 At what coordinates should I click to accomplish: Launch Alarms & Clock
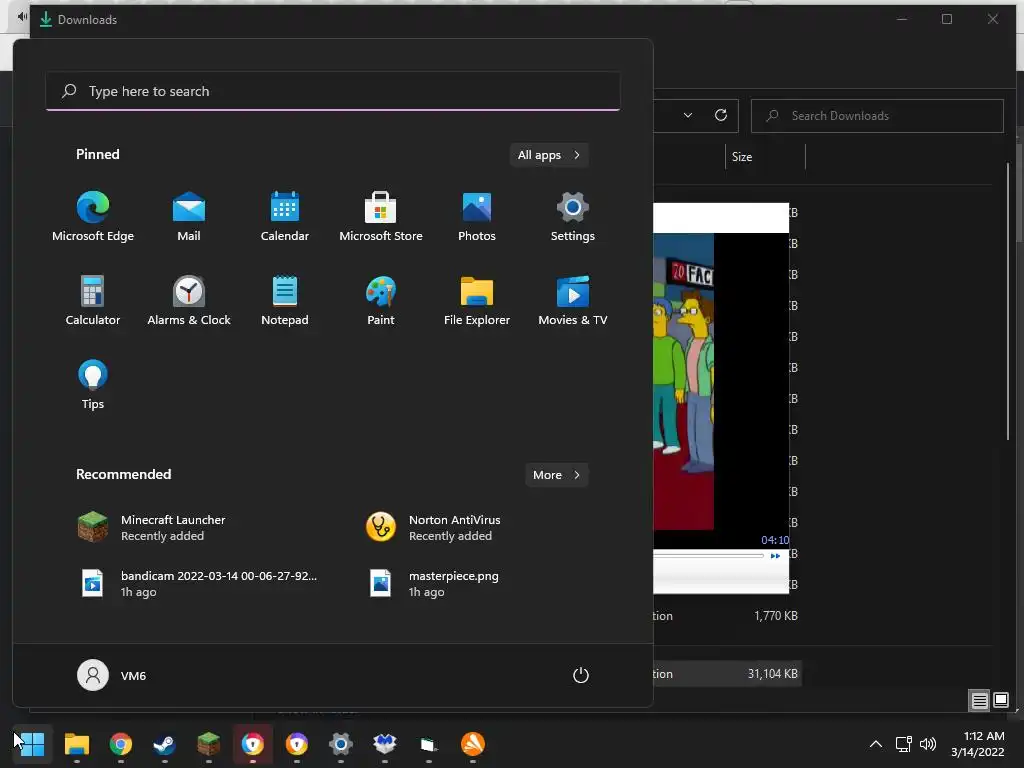point(189,300)
